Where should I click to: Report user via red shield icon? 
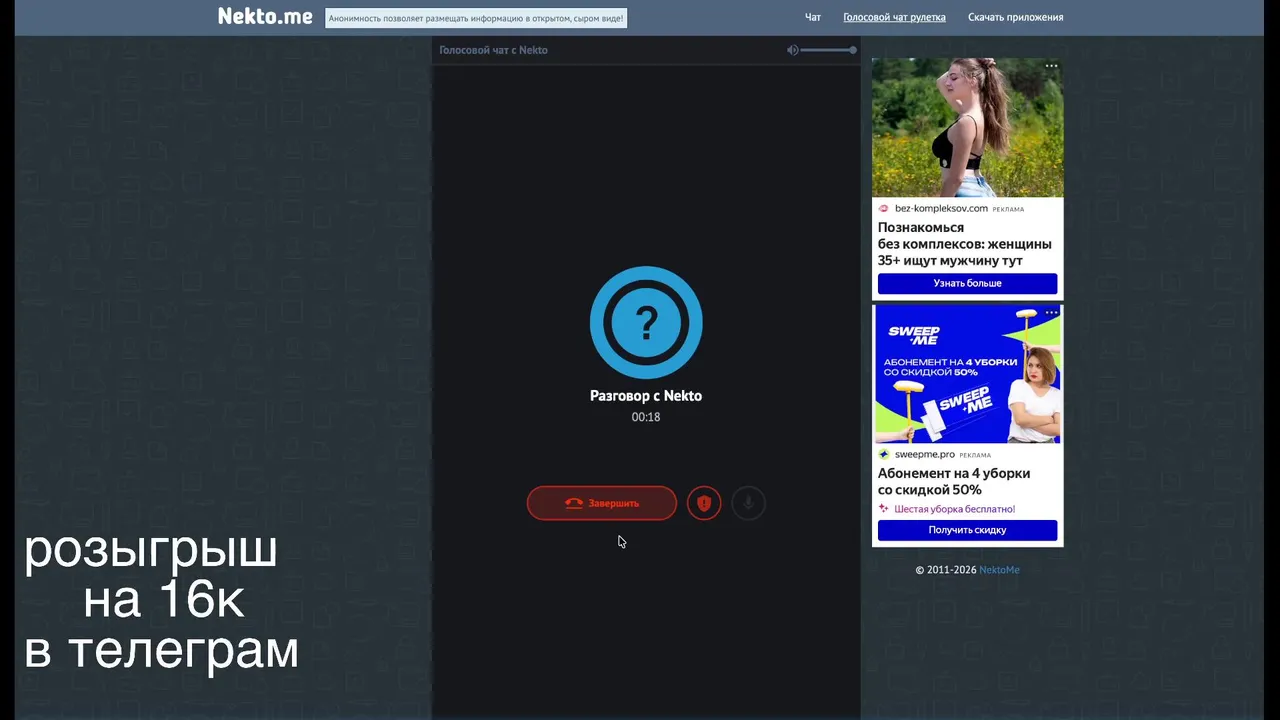[704, 503]
